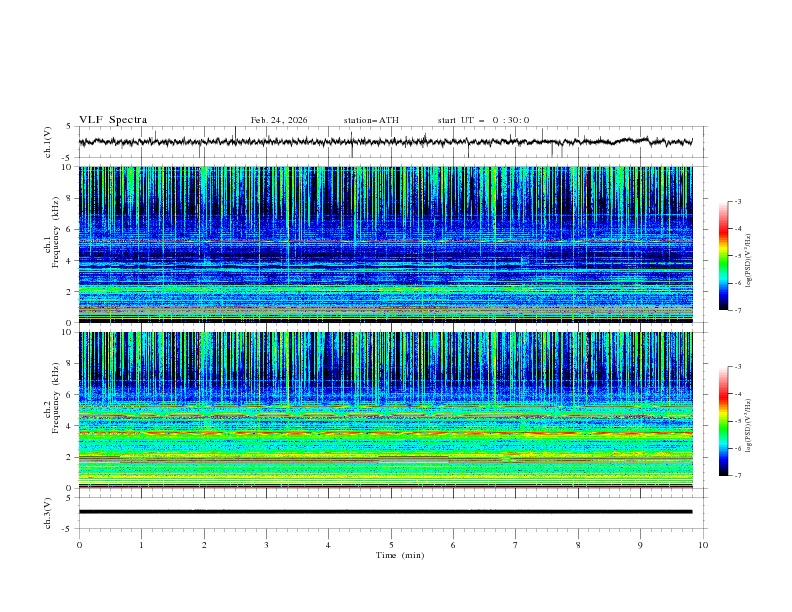The image size is (792, 612).
Task: Select the "start UT = 0:30:0" text
Action: [x=483, y=120]
